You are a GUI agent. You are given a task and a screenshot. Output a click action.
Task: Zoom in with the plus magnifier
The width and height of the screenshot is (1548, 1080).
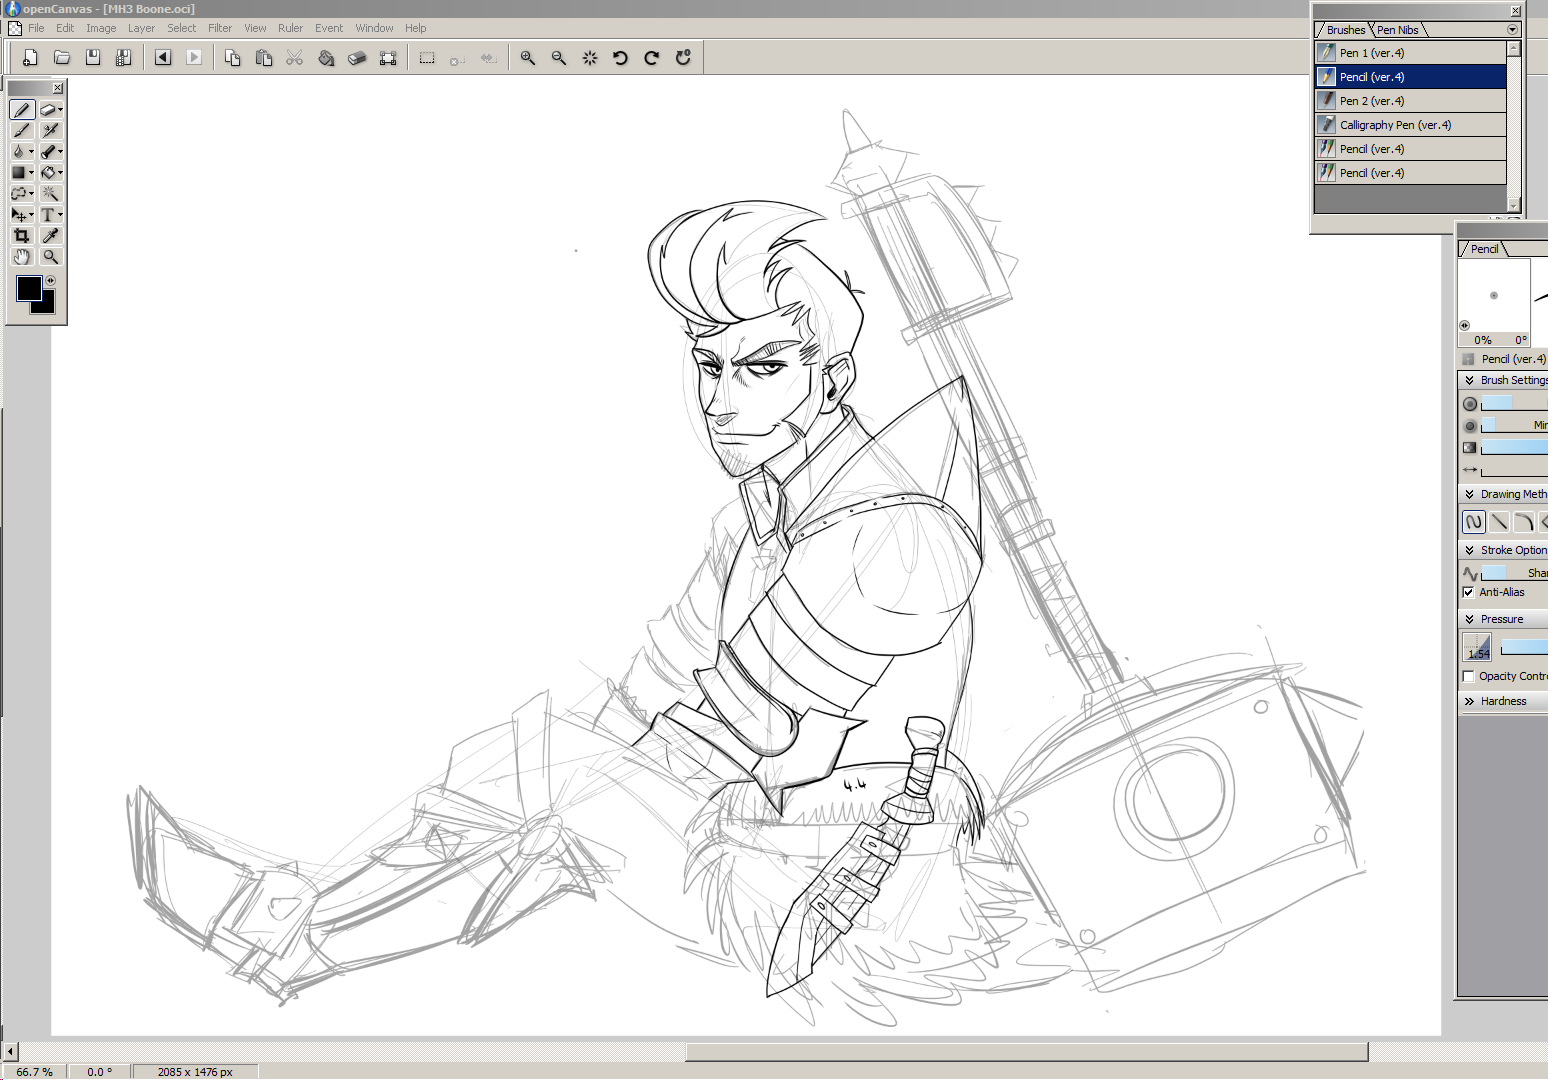(x=528, y=58)
